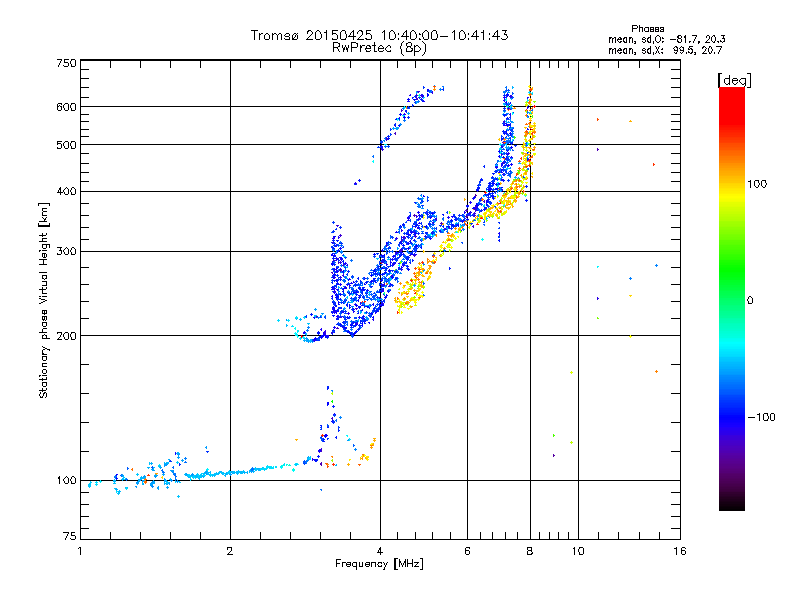The height and width of the screenshot is (600, 800).
Task: Click the 'Frequency [MHz]' axis title
Action: click(379, 564)
